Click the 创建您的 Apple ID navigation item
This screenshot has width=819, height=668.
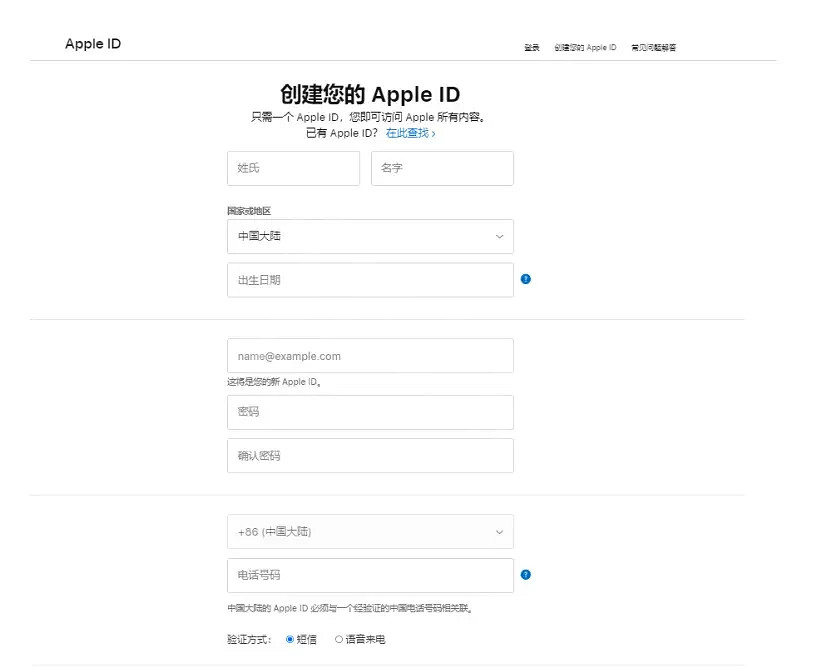(x=587, y=46)
